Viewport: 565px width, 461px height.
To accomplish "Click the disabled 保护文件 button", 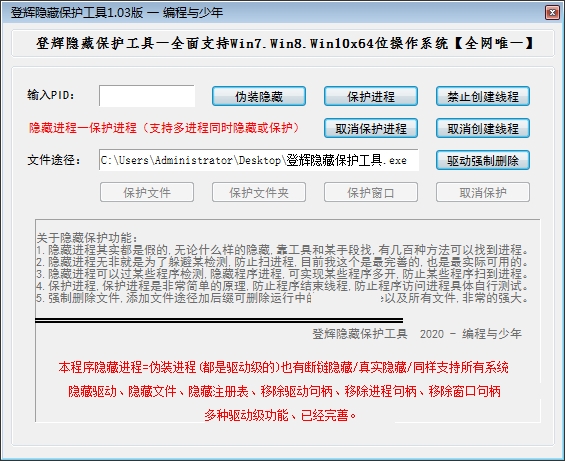I will click(147, 192).
